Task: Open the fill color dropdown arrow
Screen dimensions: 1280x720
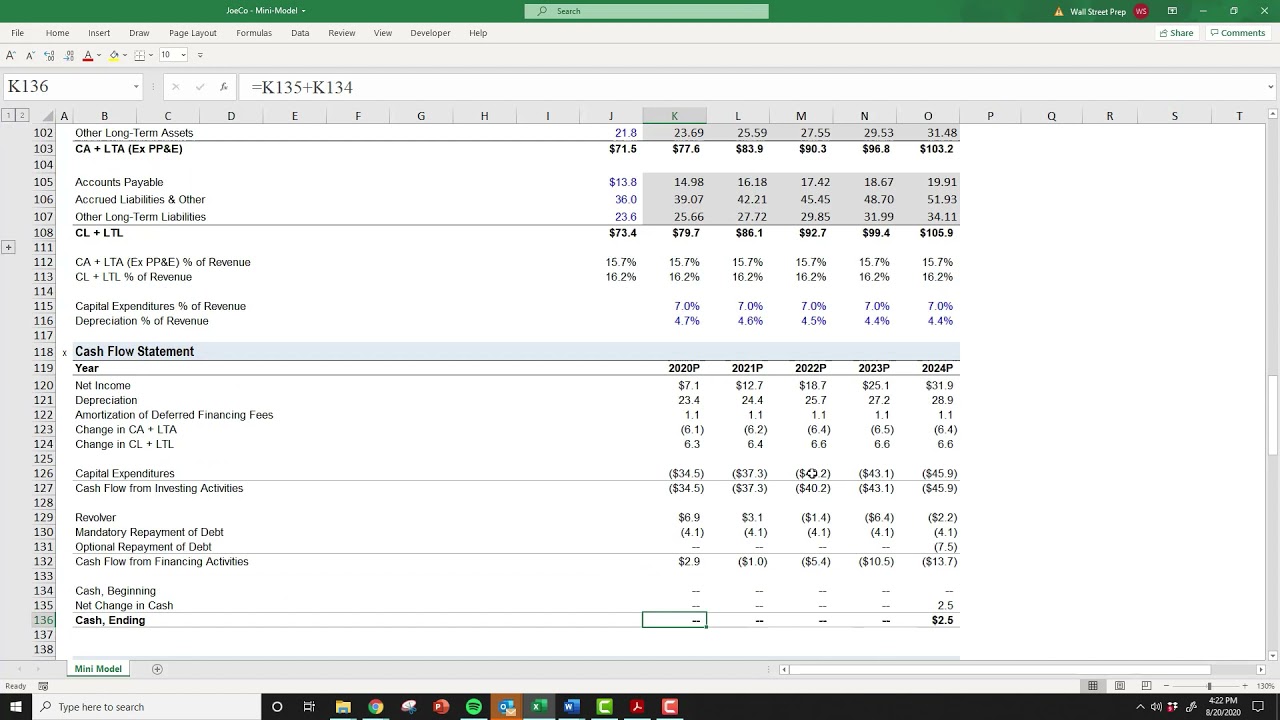Action: (x=124, y=55)
